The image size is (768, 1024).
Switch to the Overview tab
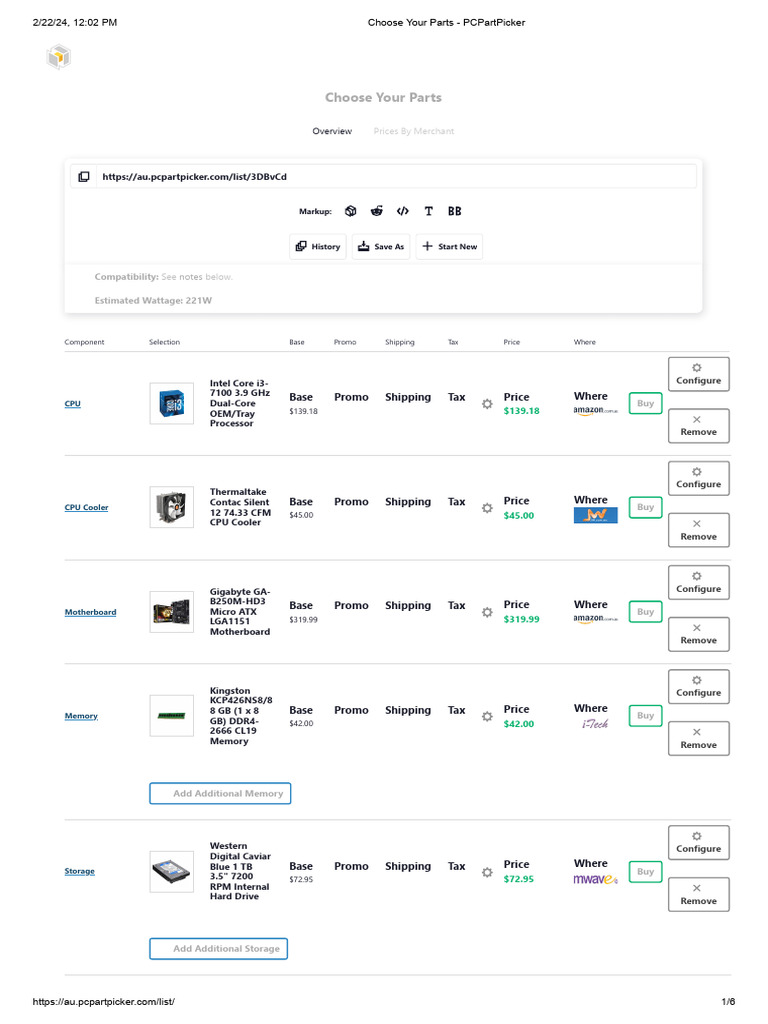332,131
